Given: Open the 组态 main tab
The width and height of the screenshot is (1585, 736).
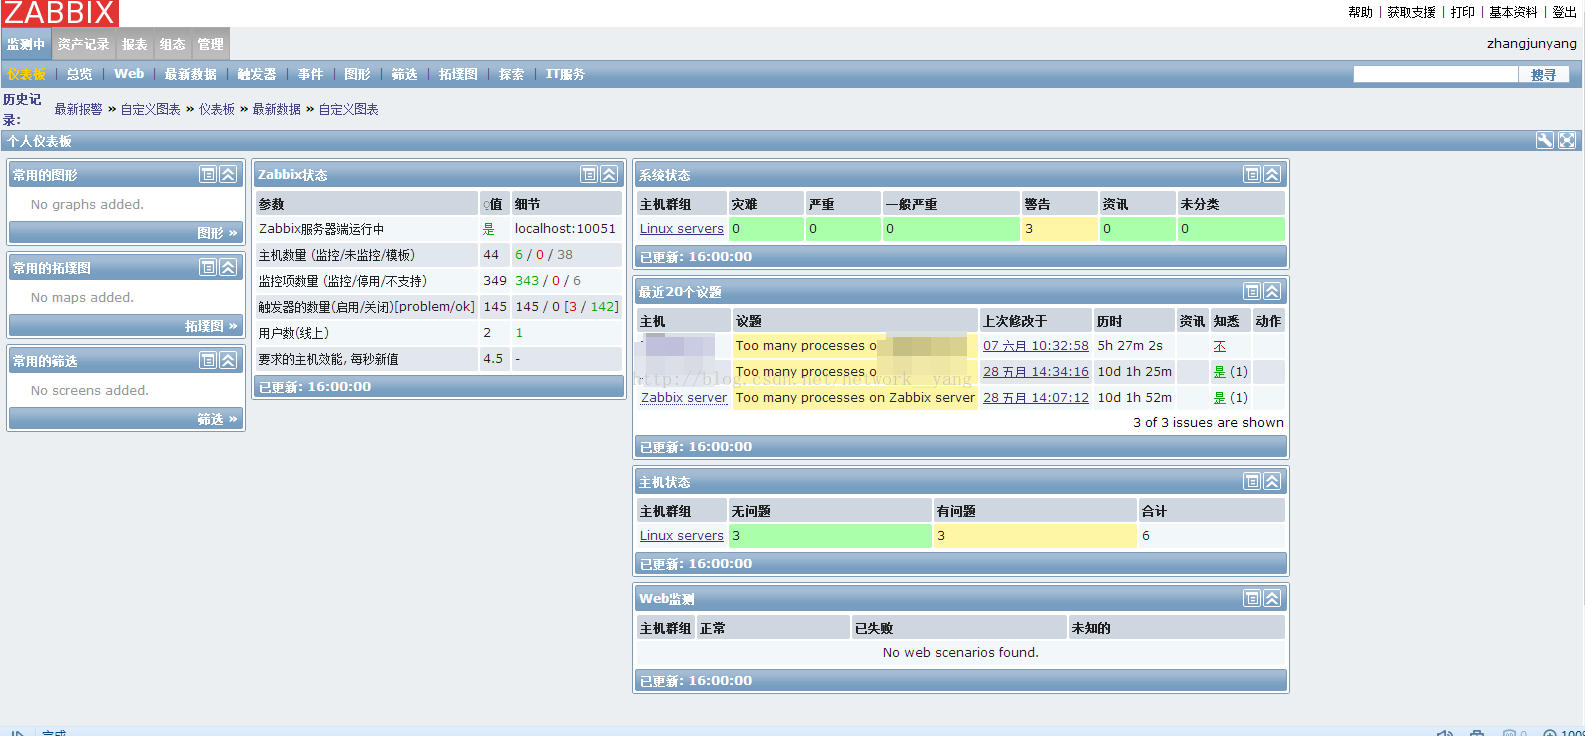Looking at the screenshot, I should [173, 44].
